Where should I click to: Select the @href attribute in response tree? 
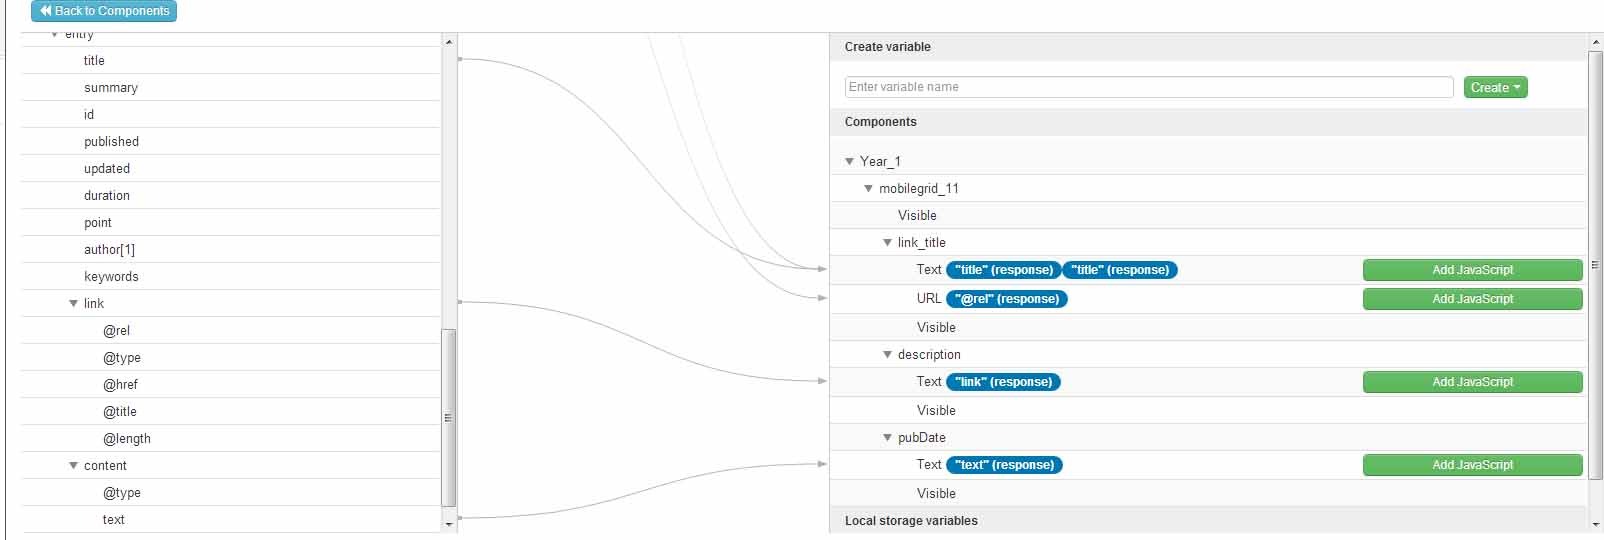point(120,384)
